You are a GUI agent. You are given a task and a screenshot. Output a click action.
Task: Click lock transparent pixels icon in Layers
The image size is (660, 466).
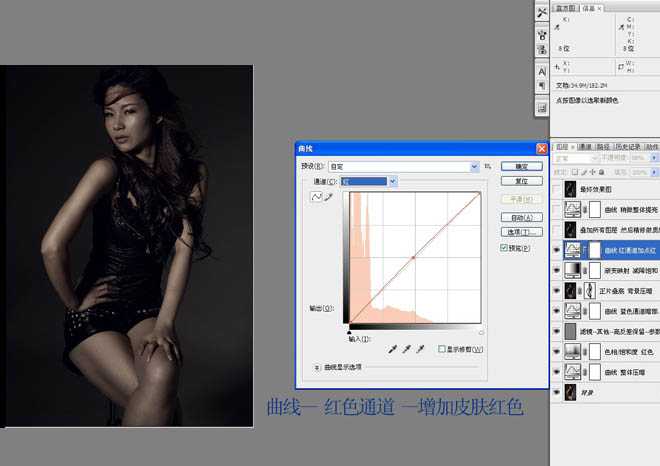pos(575,172)
